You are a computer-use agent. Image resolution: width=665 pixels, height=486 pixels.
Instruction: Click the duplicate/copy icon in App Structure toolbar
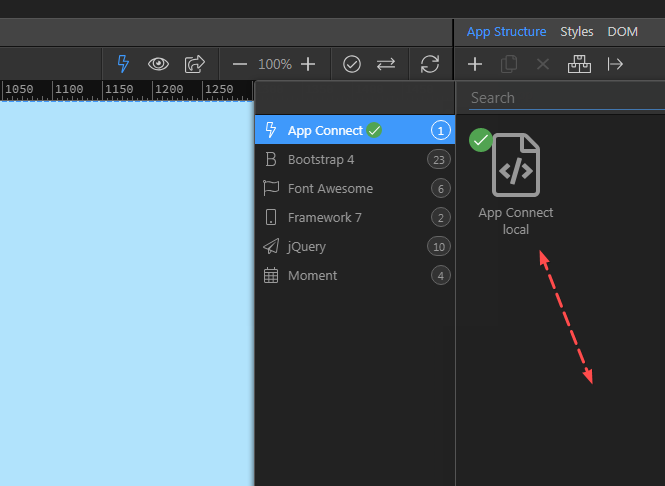click(x=509, y=64)
